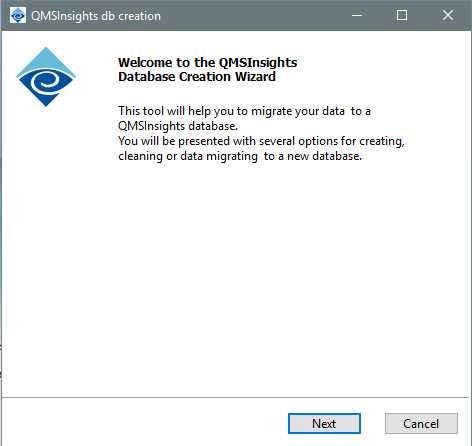Click Next to continue the wizard
Viewport: 472px width, 446px height.
(324, 423)
